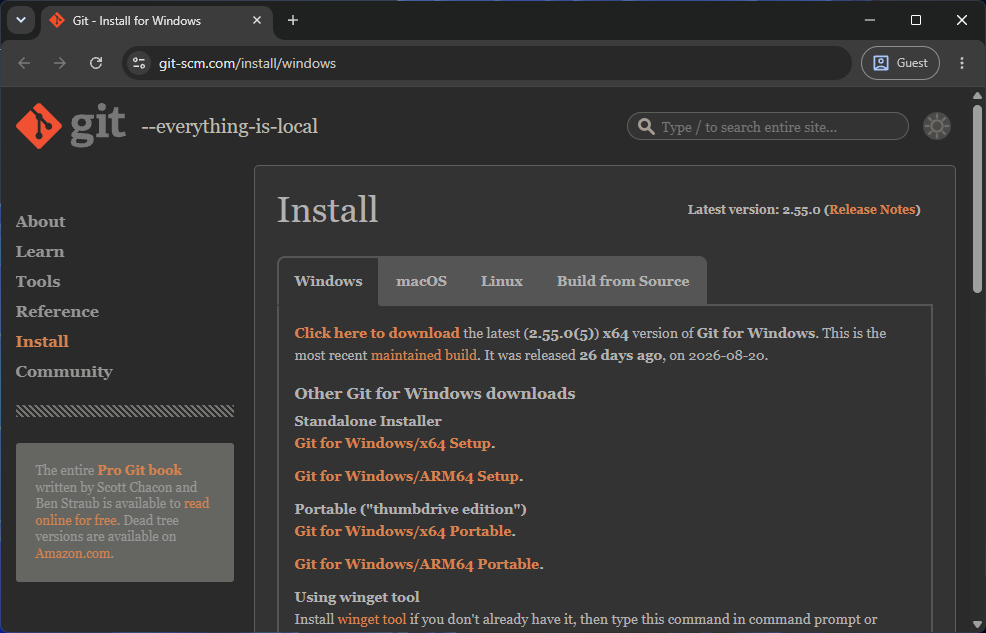Click the 'Click here to download' link
Screen dimensions: 986x633
[377, 333]
